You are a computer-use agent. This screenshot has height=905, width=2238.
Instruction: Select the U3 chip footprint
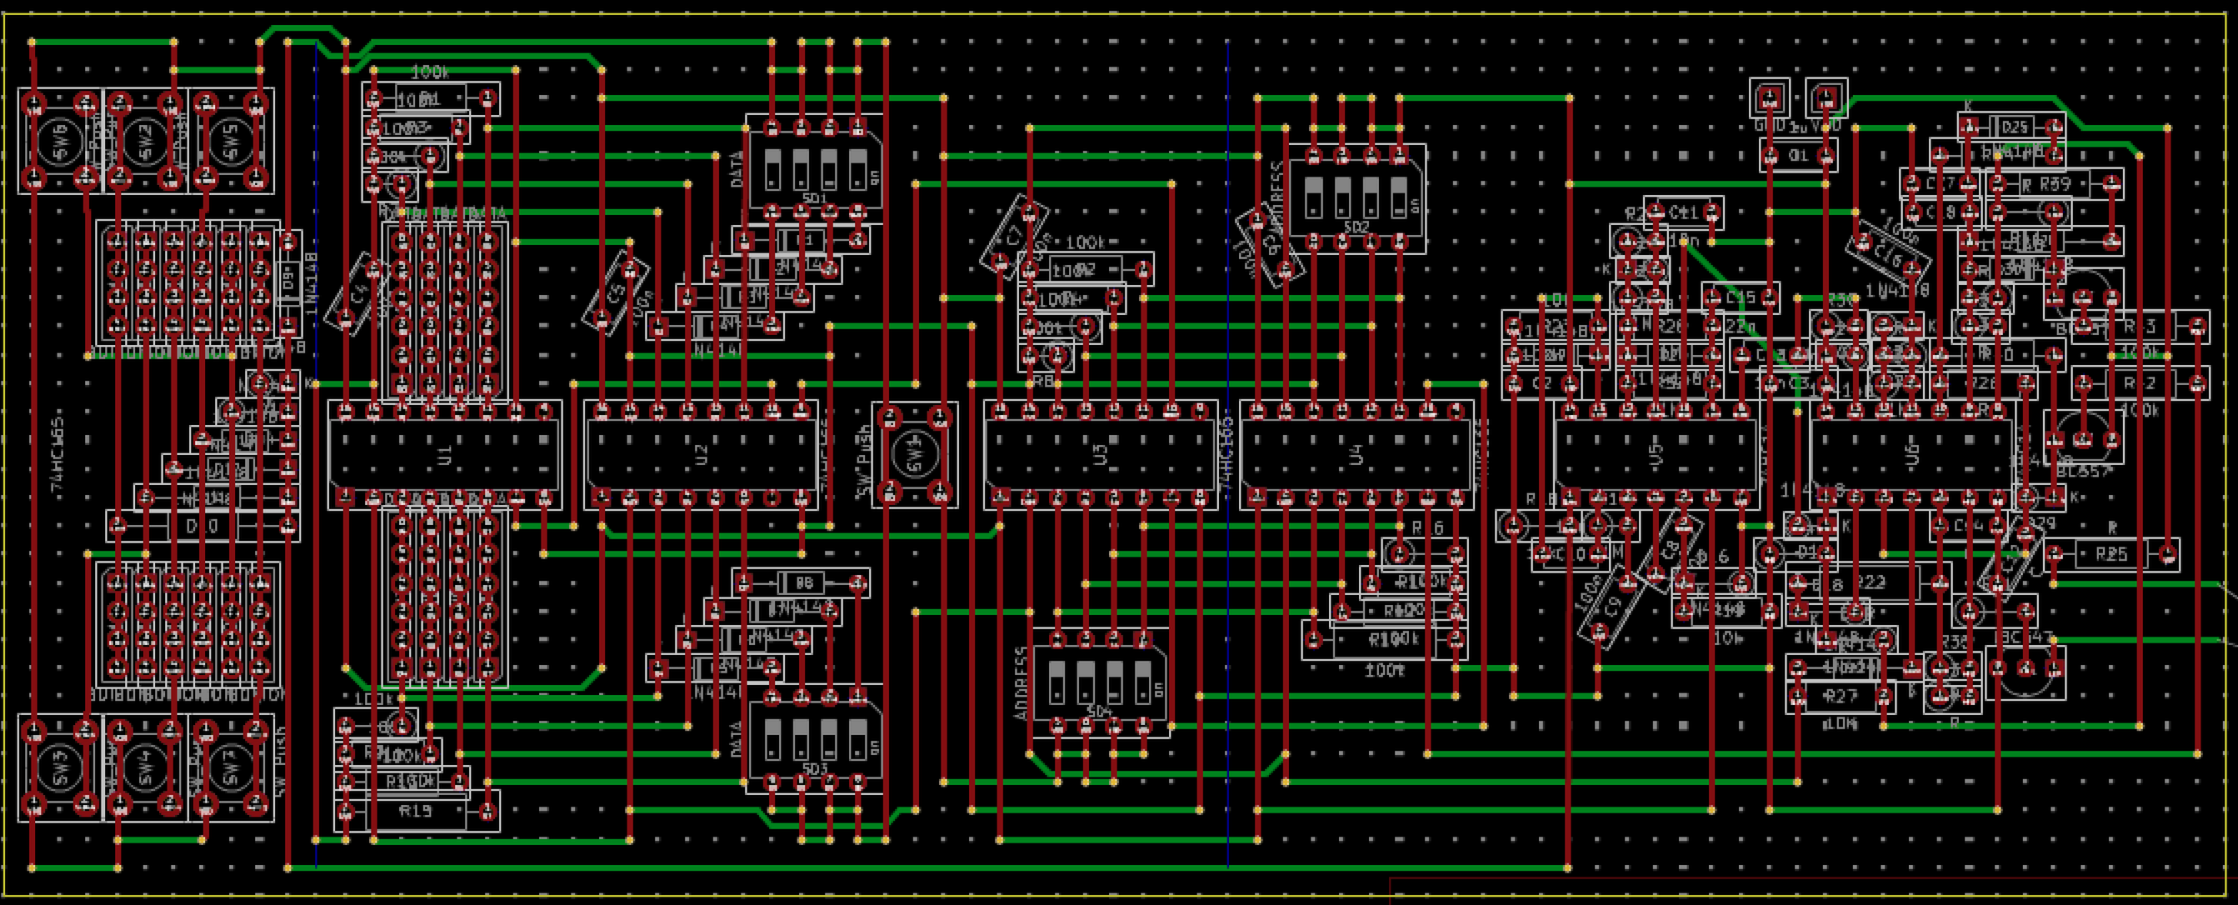click(x=1101, y=455)
